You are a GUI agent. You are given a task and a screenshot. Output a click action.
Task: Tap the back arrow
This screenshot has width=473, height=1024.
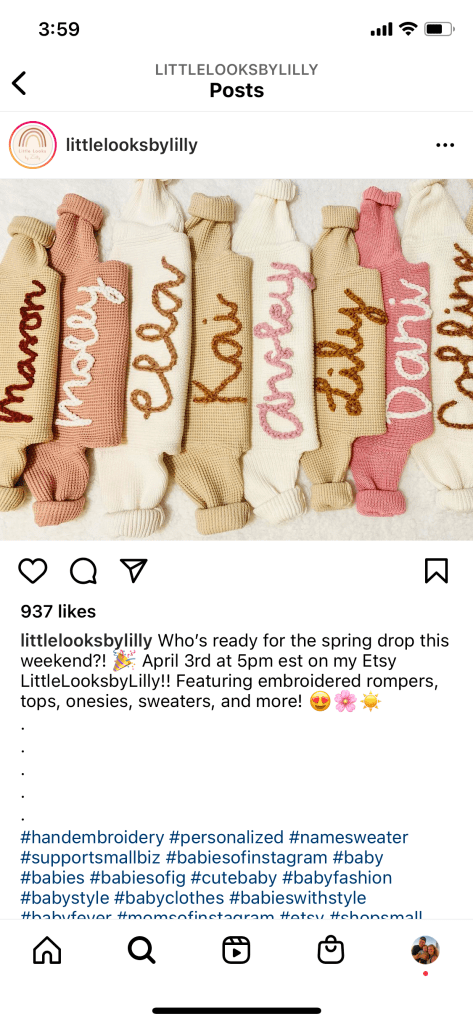[20, 83]
